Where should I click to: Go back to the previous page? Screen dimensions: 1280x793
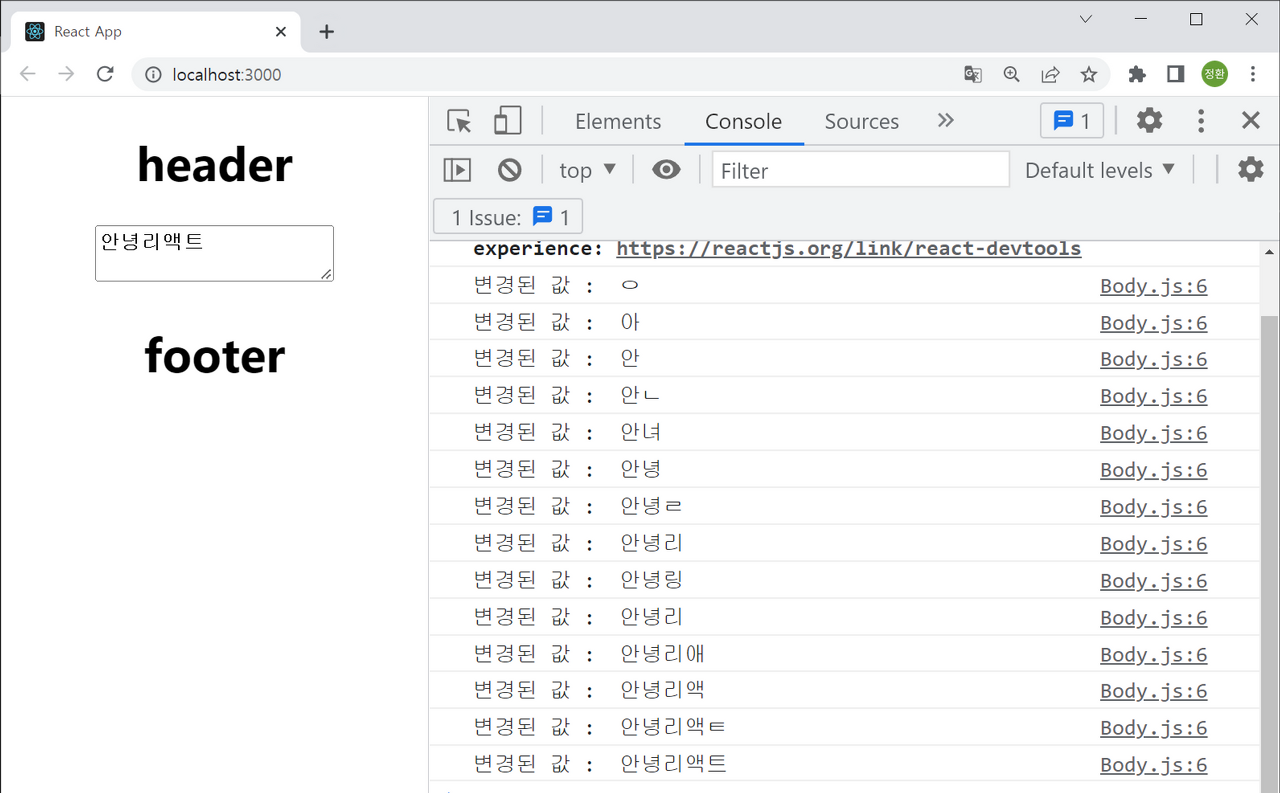point(28,74)
